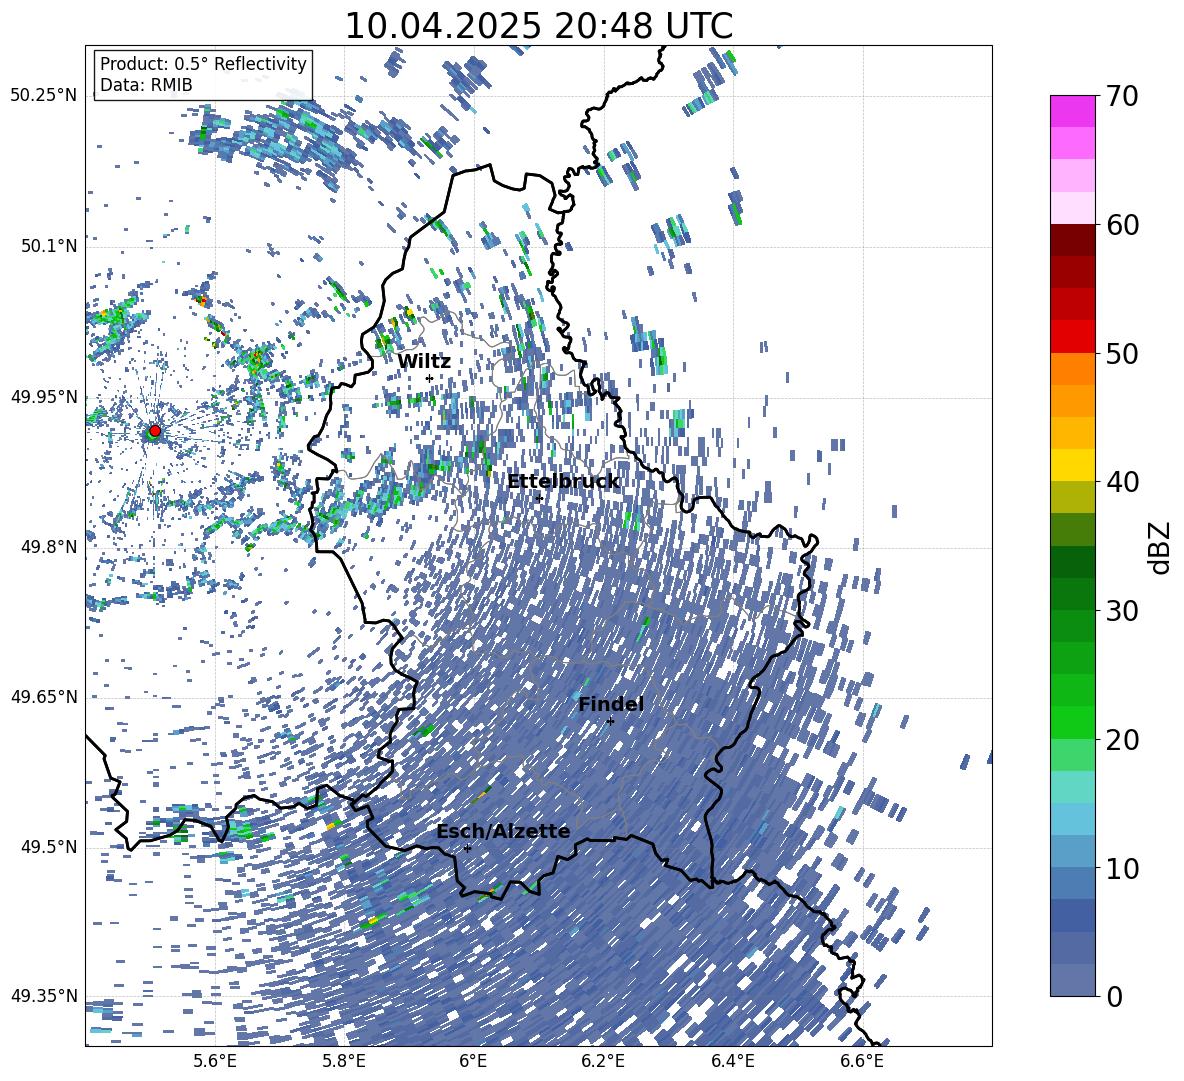Click the orange colorbar segment below 50
Image resolution: width=1184 pixels, height=1081 pixels.
click(1072, 369)
